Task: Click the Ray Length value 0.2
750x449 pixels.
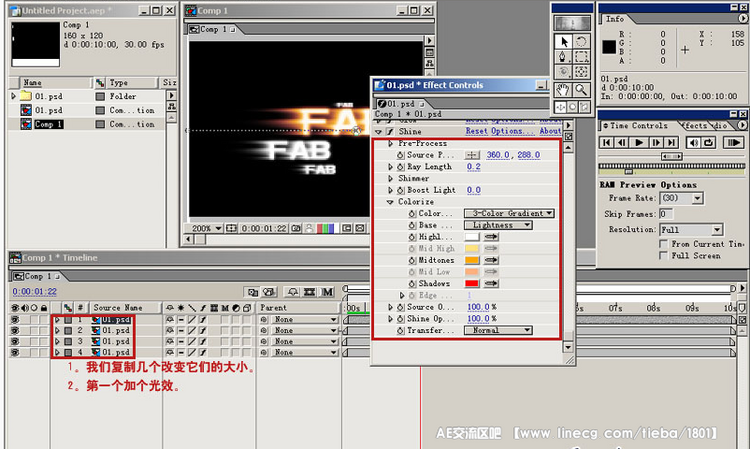Action: point(474,167)
